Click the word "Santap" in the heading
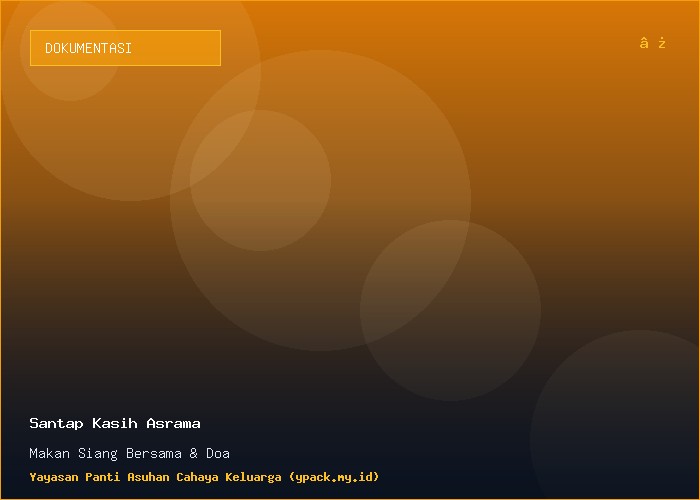 click(56, 424)
